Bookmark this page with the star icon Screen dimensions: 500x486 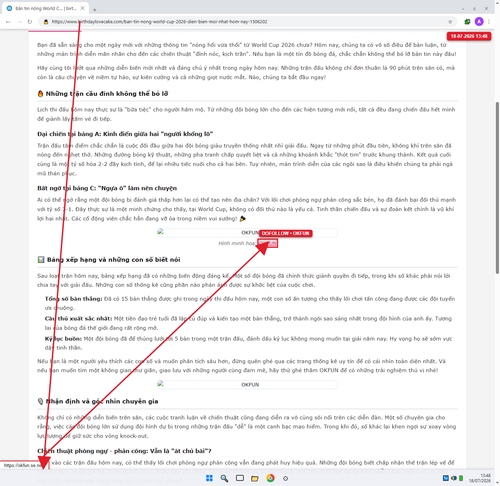(450, 22)
